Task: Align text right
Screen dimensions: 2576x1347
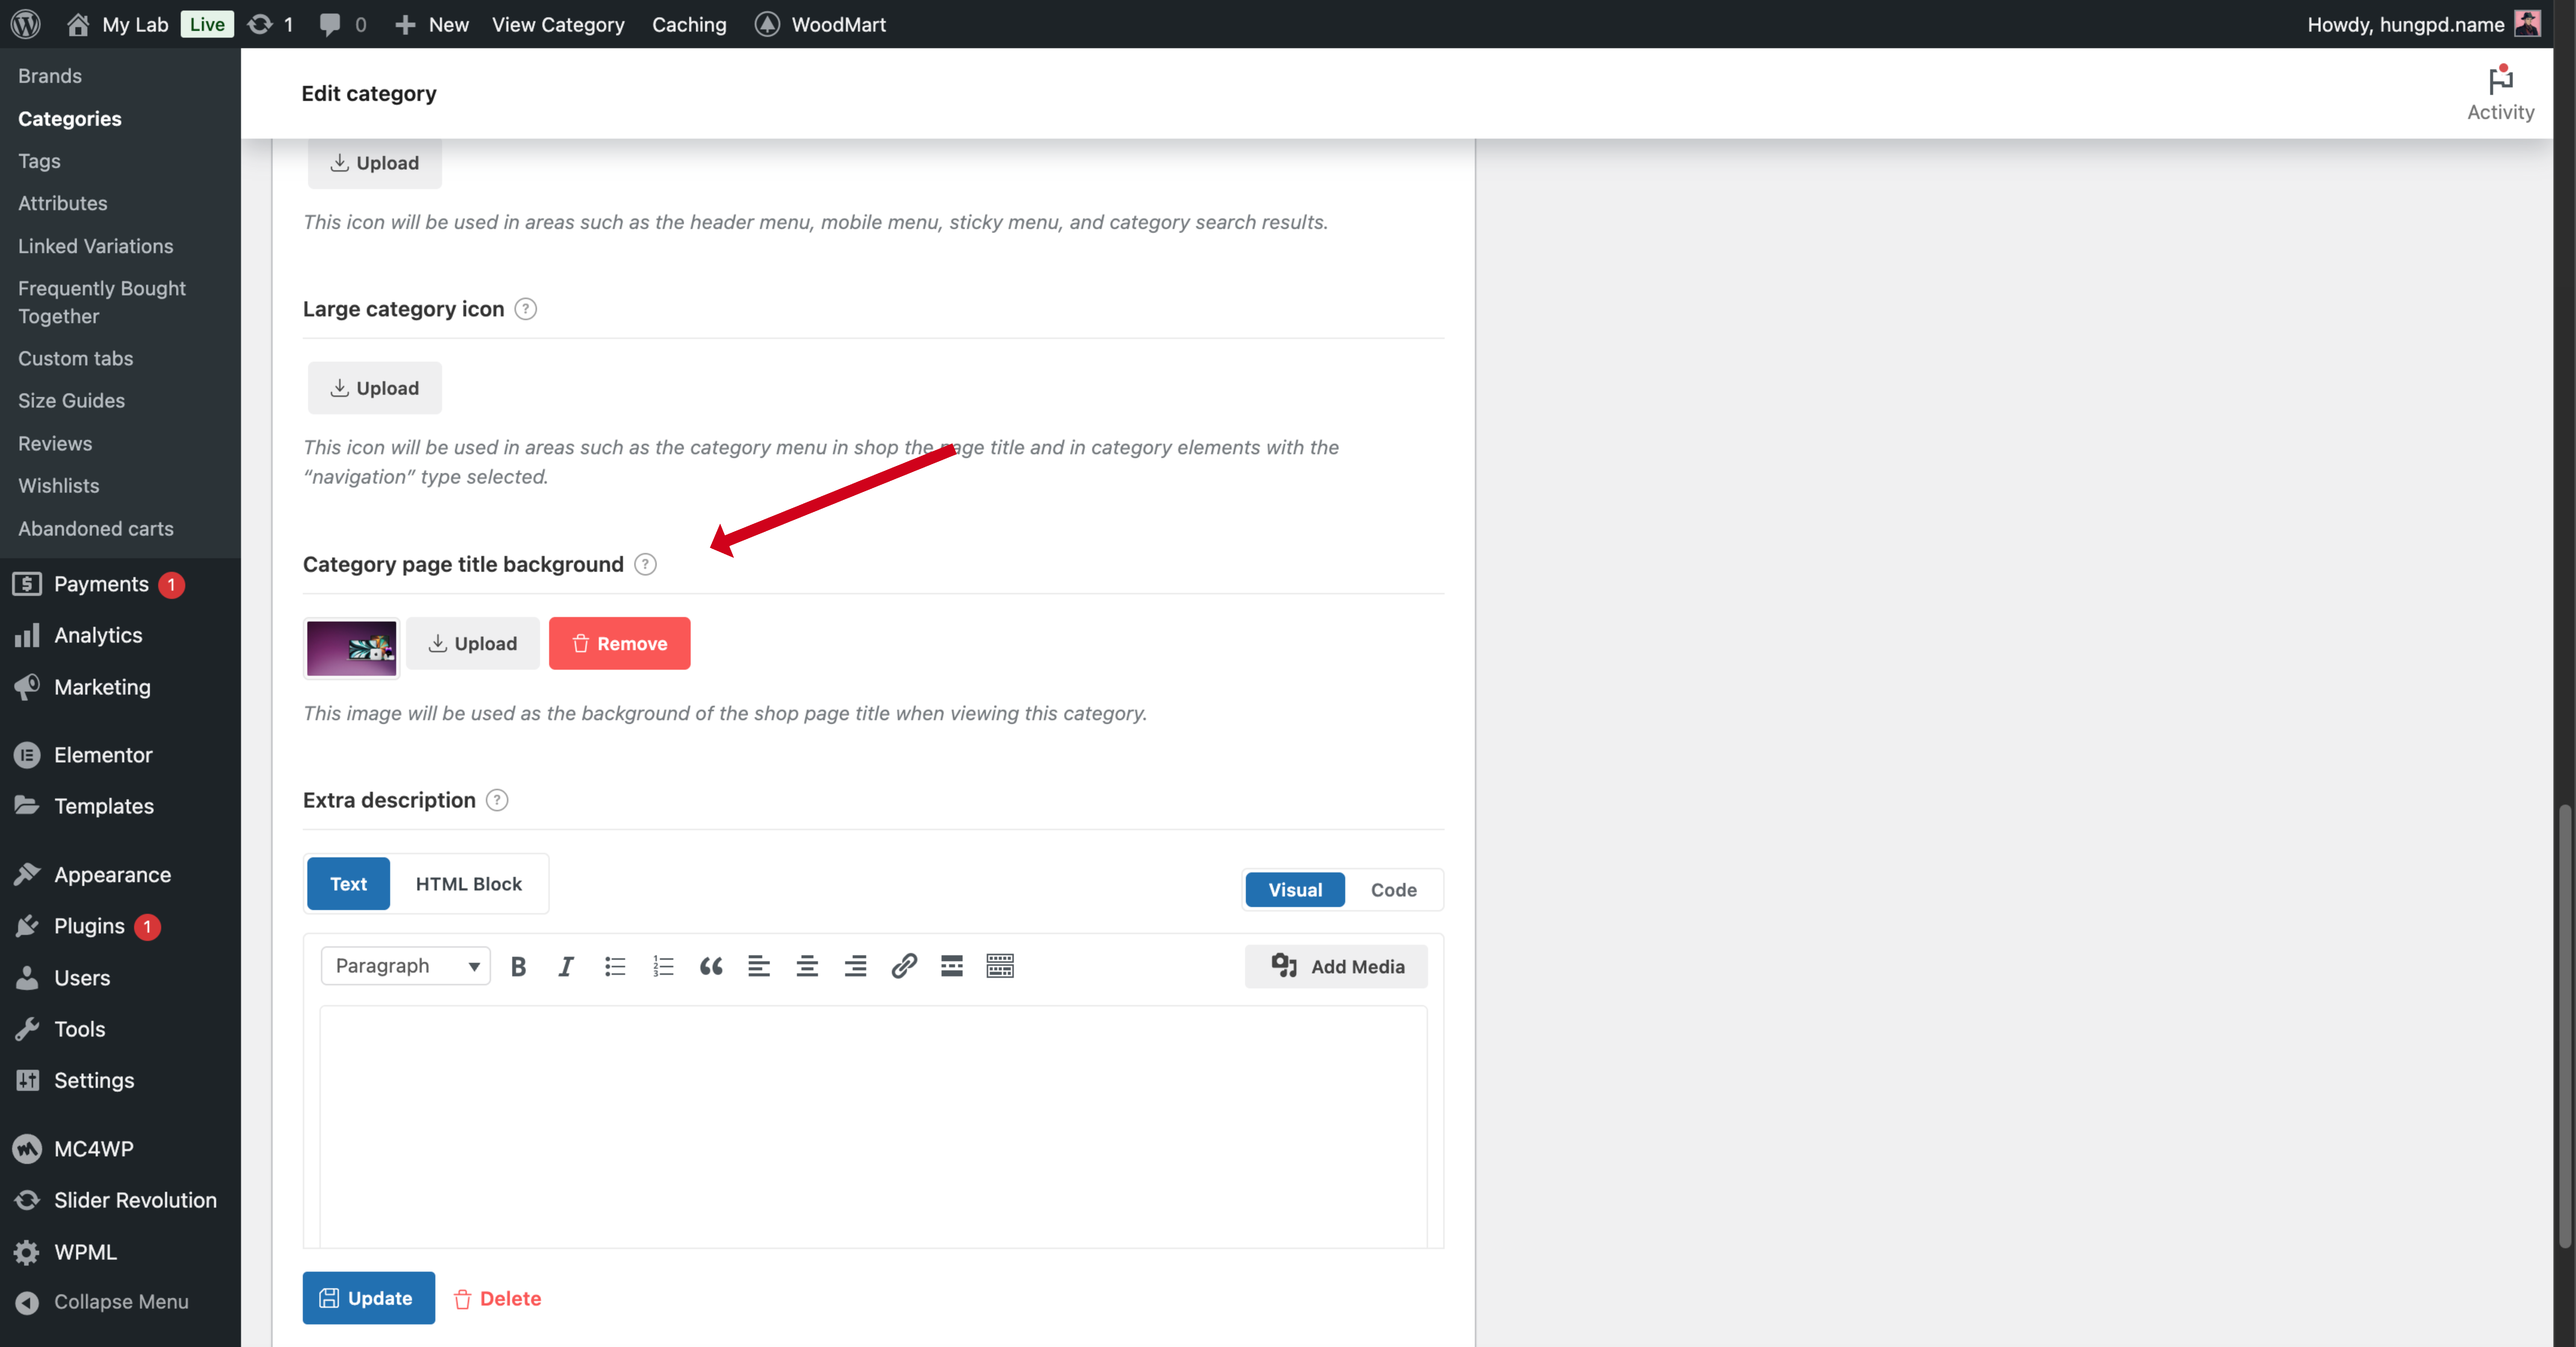Action: click(x=855, y=966)
